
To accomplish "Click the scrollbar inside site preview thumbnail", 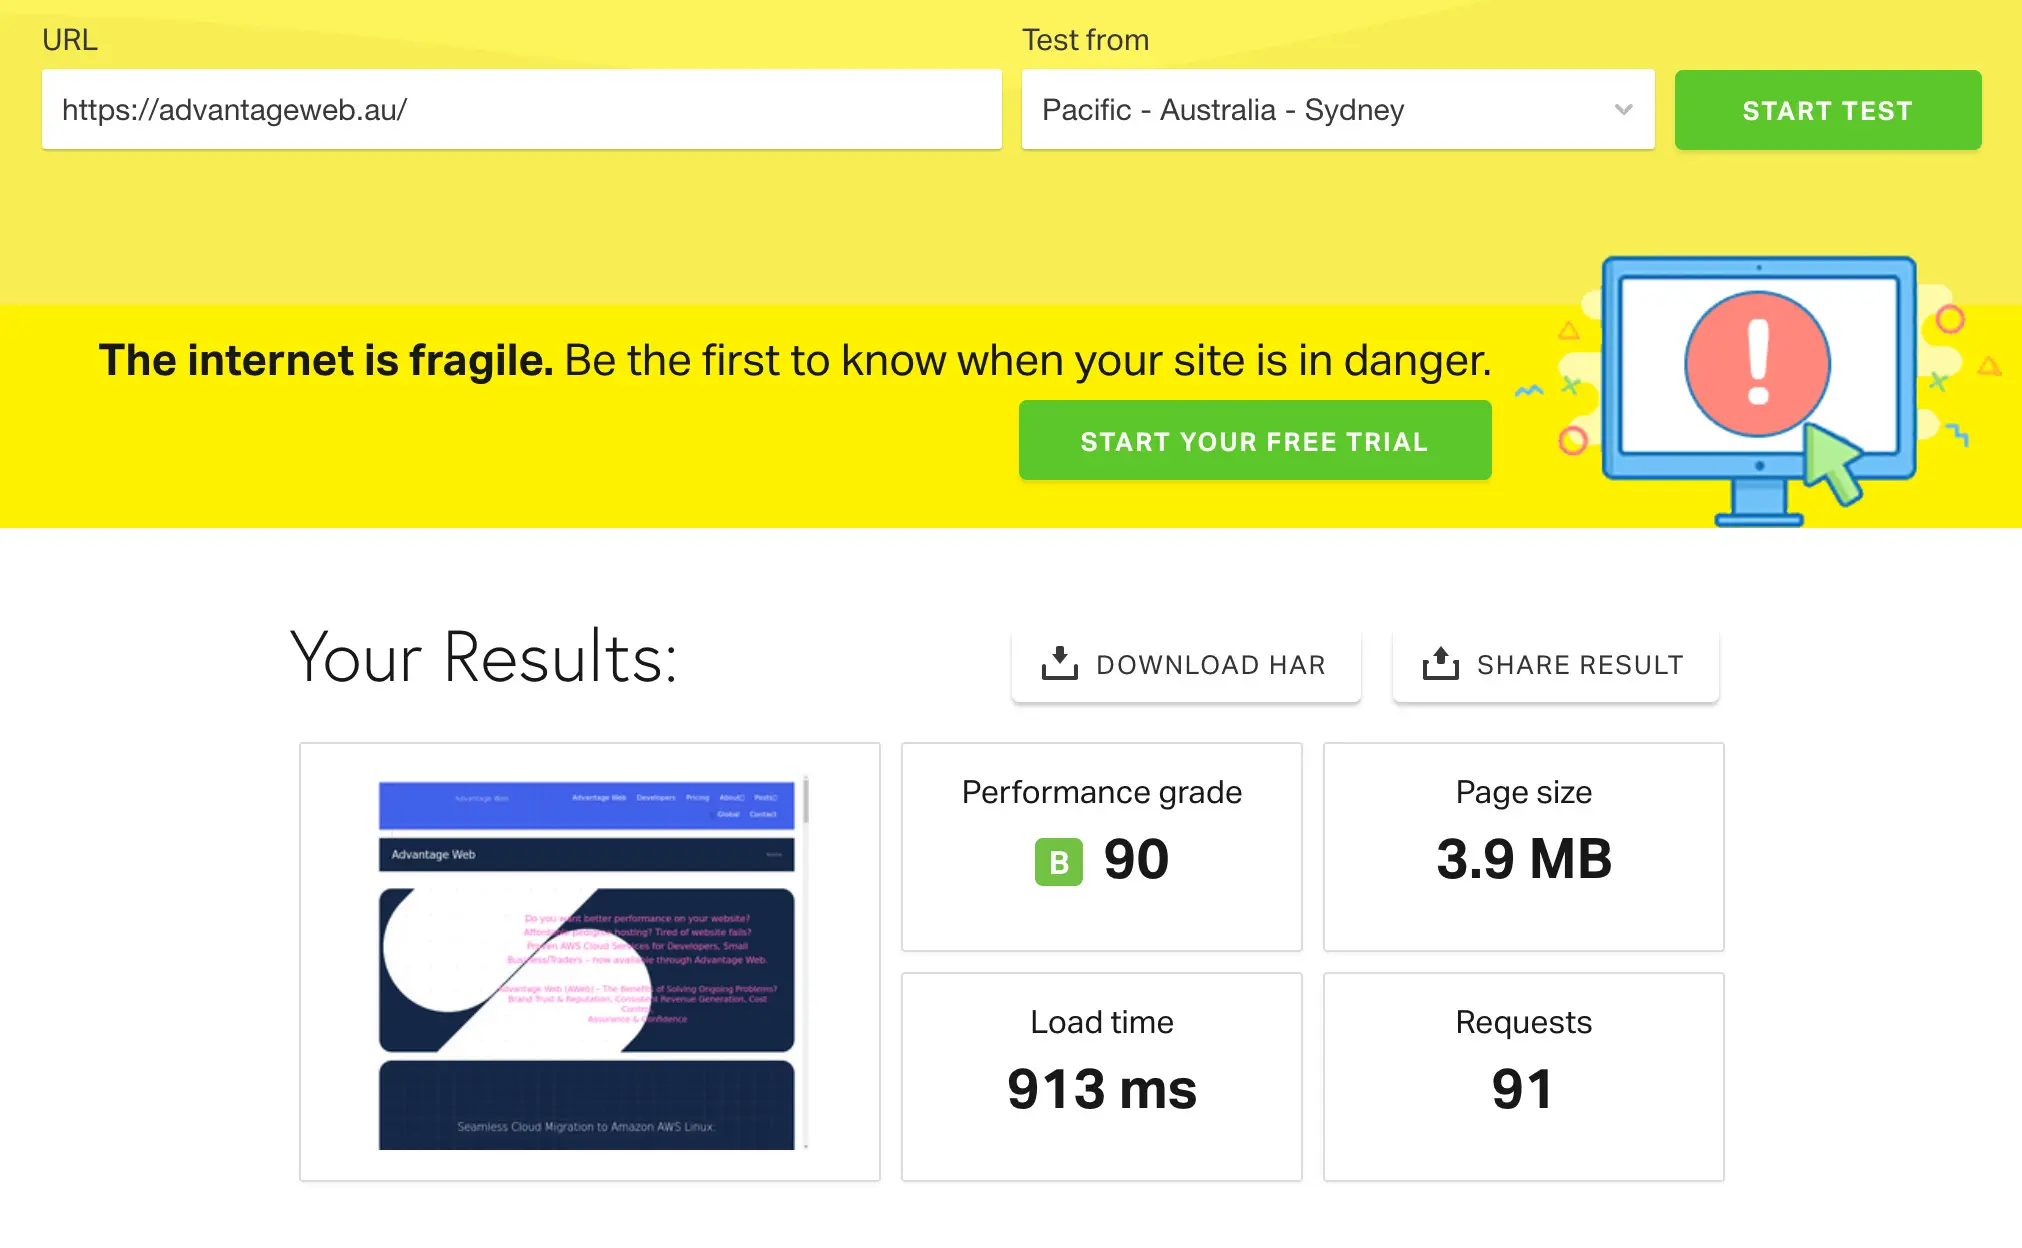I will click(x=805, y=800).
